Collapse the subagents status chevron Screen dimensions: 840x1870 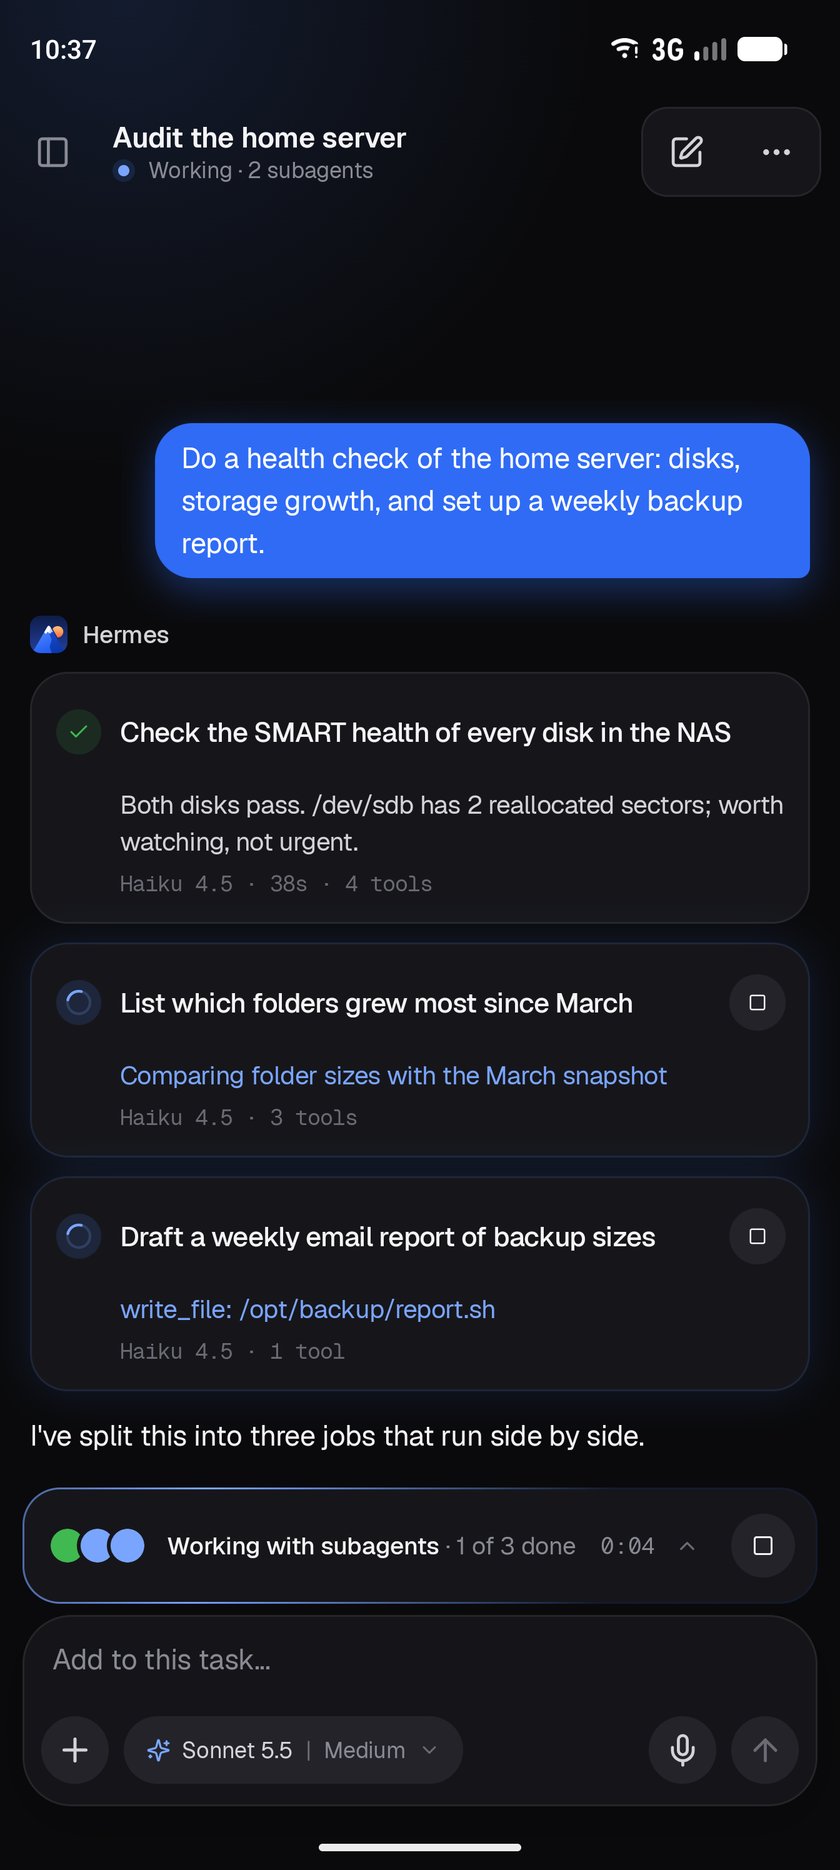pyautogui.click(x=687, y=1546)
